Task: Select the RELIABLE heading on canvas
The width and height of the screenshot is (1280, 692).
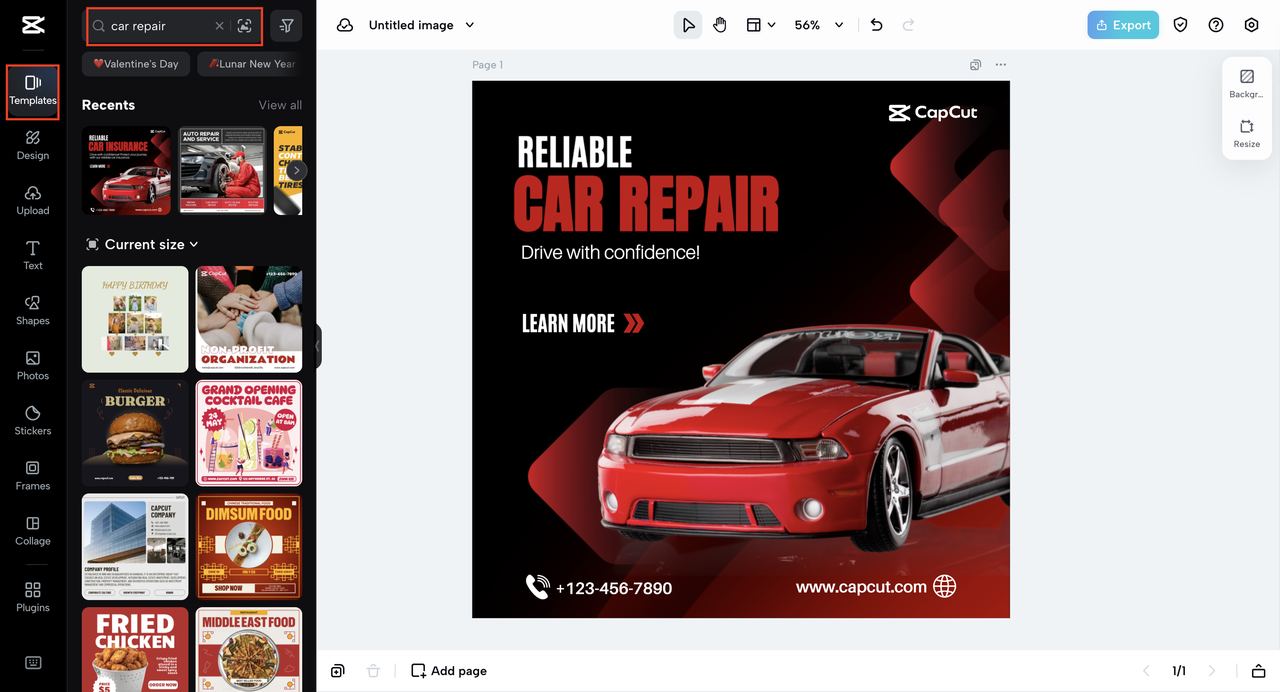Action: point(575,153)
